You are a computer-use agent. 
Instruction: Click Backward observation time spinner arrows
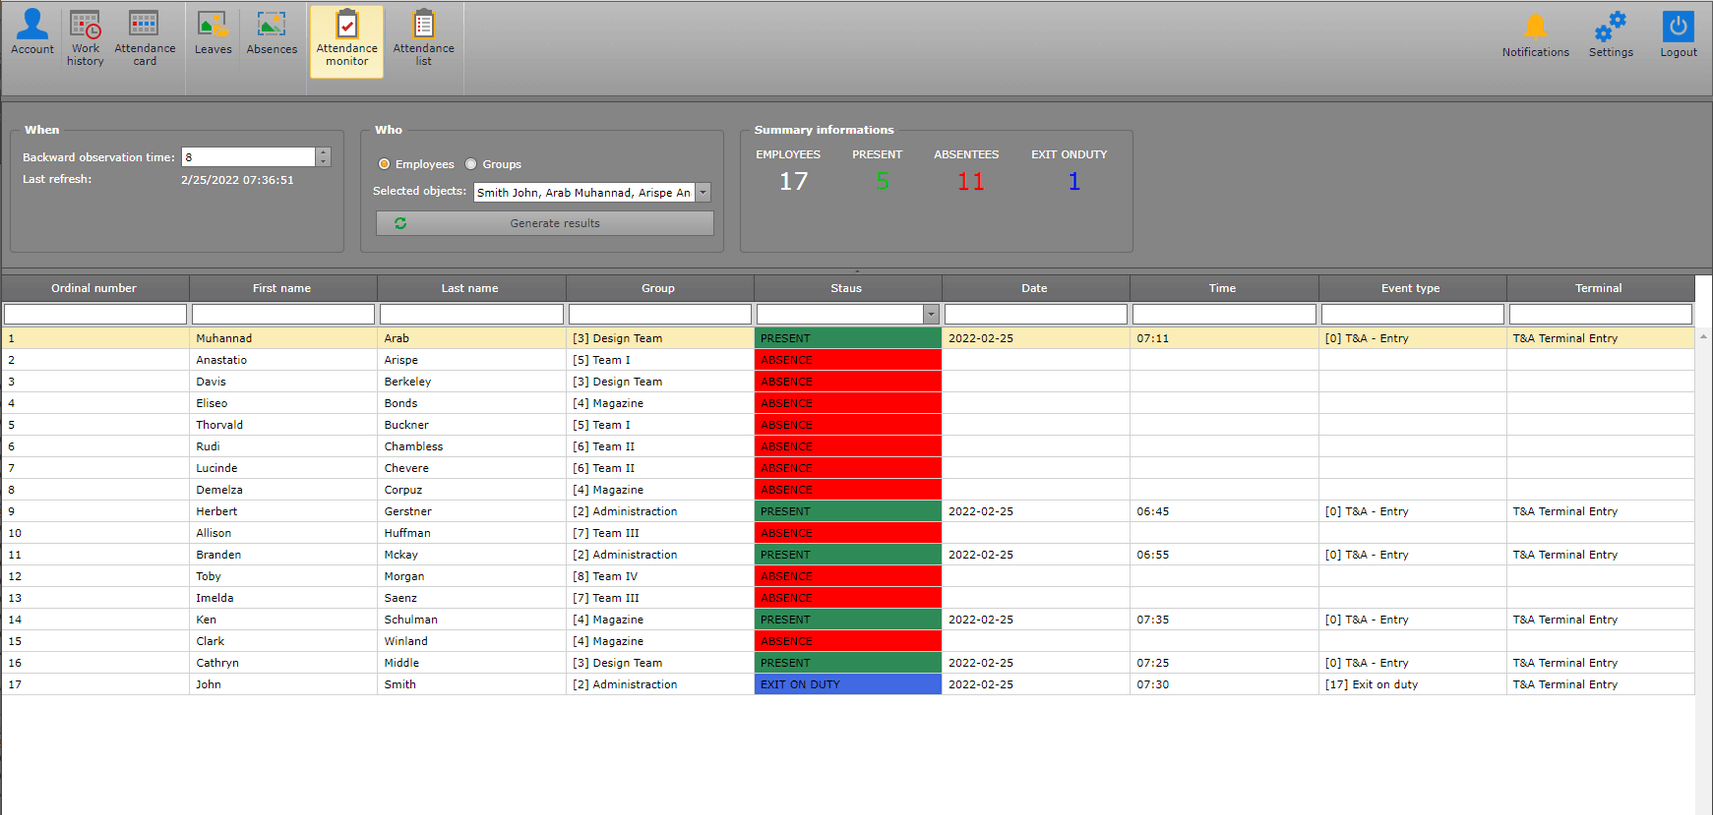(x=323, y=157)
